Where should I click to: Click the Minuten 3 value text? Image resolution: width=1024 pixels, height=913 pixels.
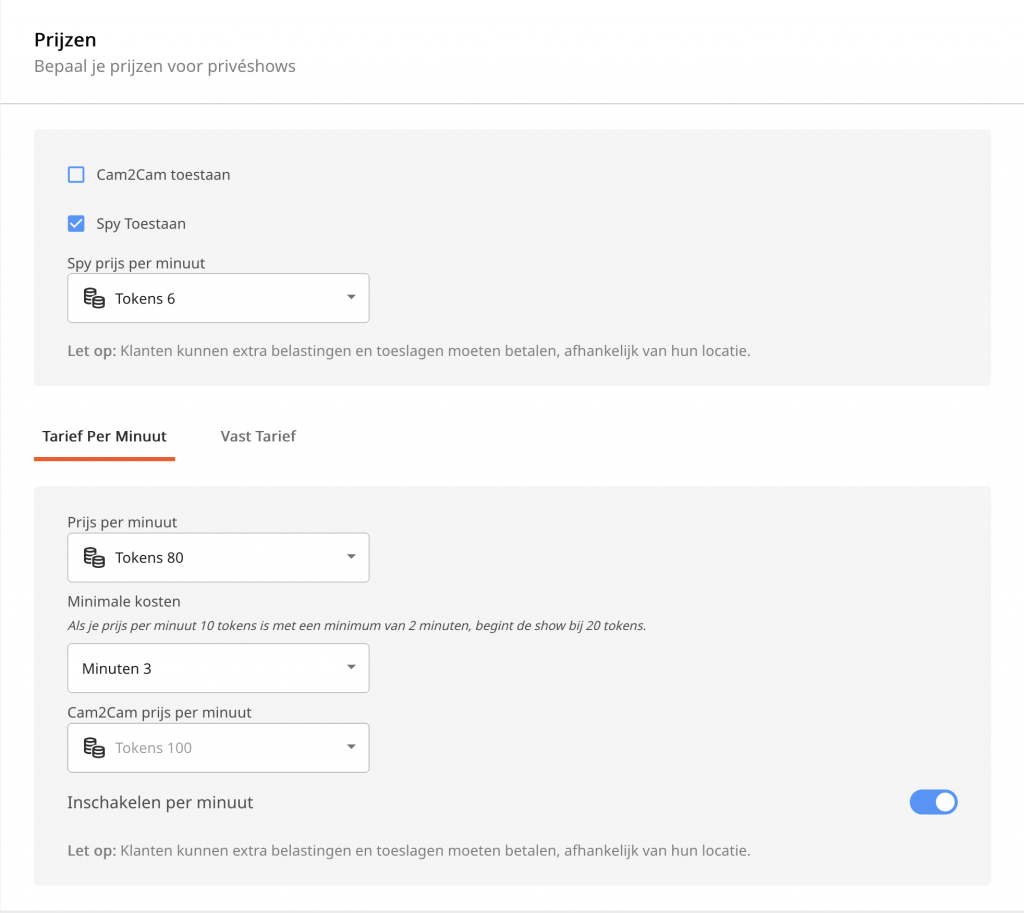pyautogui.click(x=117, y=668)
